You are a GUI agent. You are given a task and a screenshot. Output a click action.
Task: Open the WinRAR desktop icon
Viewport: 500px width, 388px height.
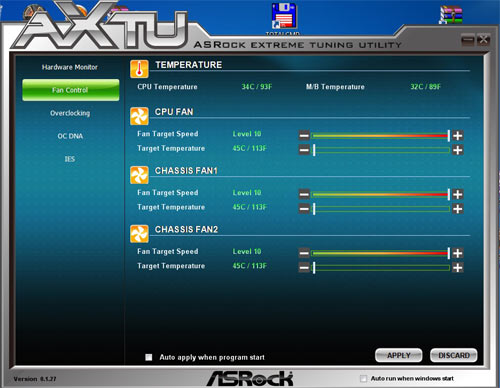[x=451, y=15]
